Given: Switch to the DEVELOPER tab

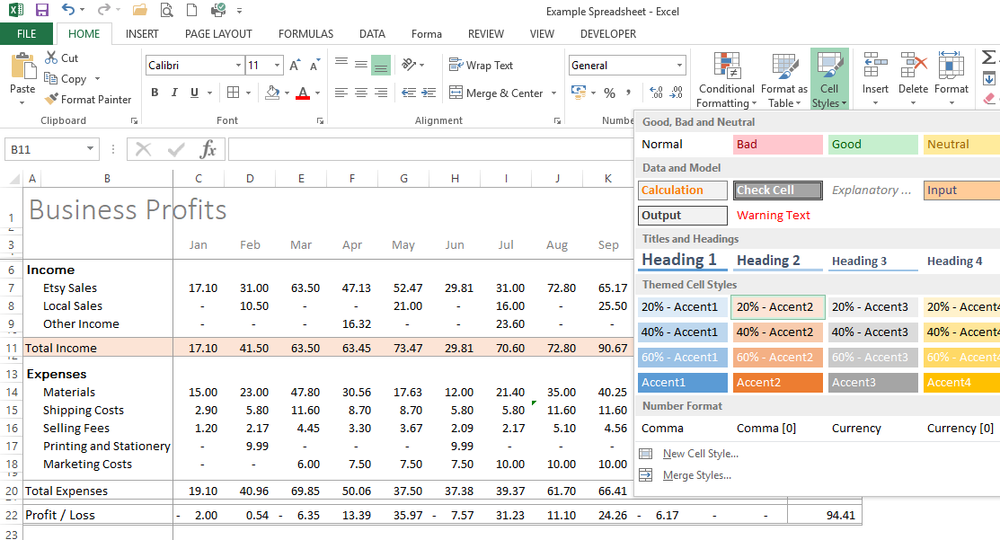Looking at the screenshot, I should point(608,34).
